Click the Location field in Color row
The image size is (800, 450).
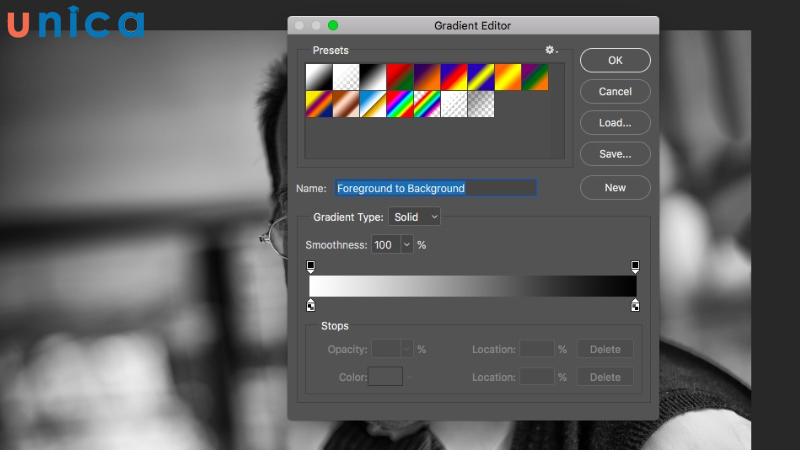tap(537, 377)
